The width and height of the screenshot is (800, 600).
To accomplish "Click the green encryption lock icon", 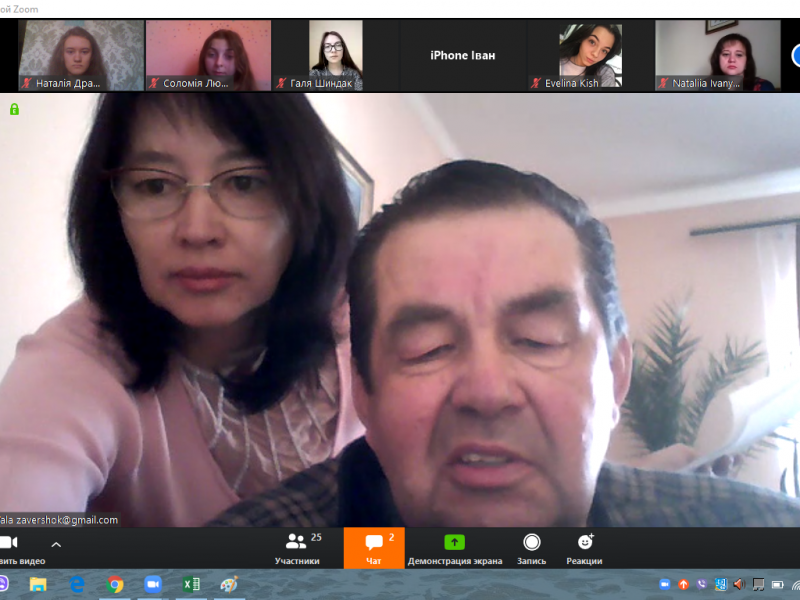I will coord(14,109).
